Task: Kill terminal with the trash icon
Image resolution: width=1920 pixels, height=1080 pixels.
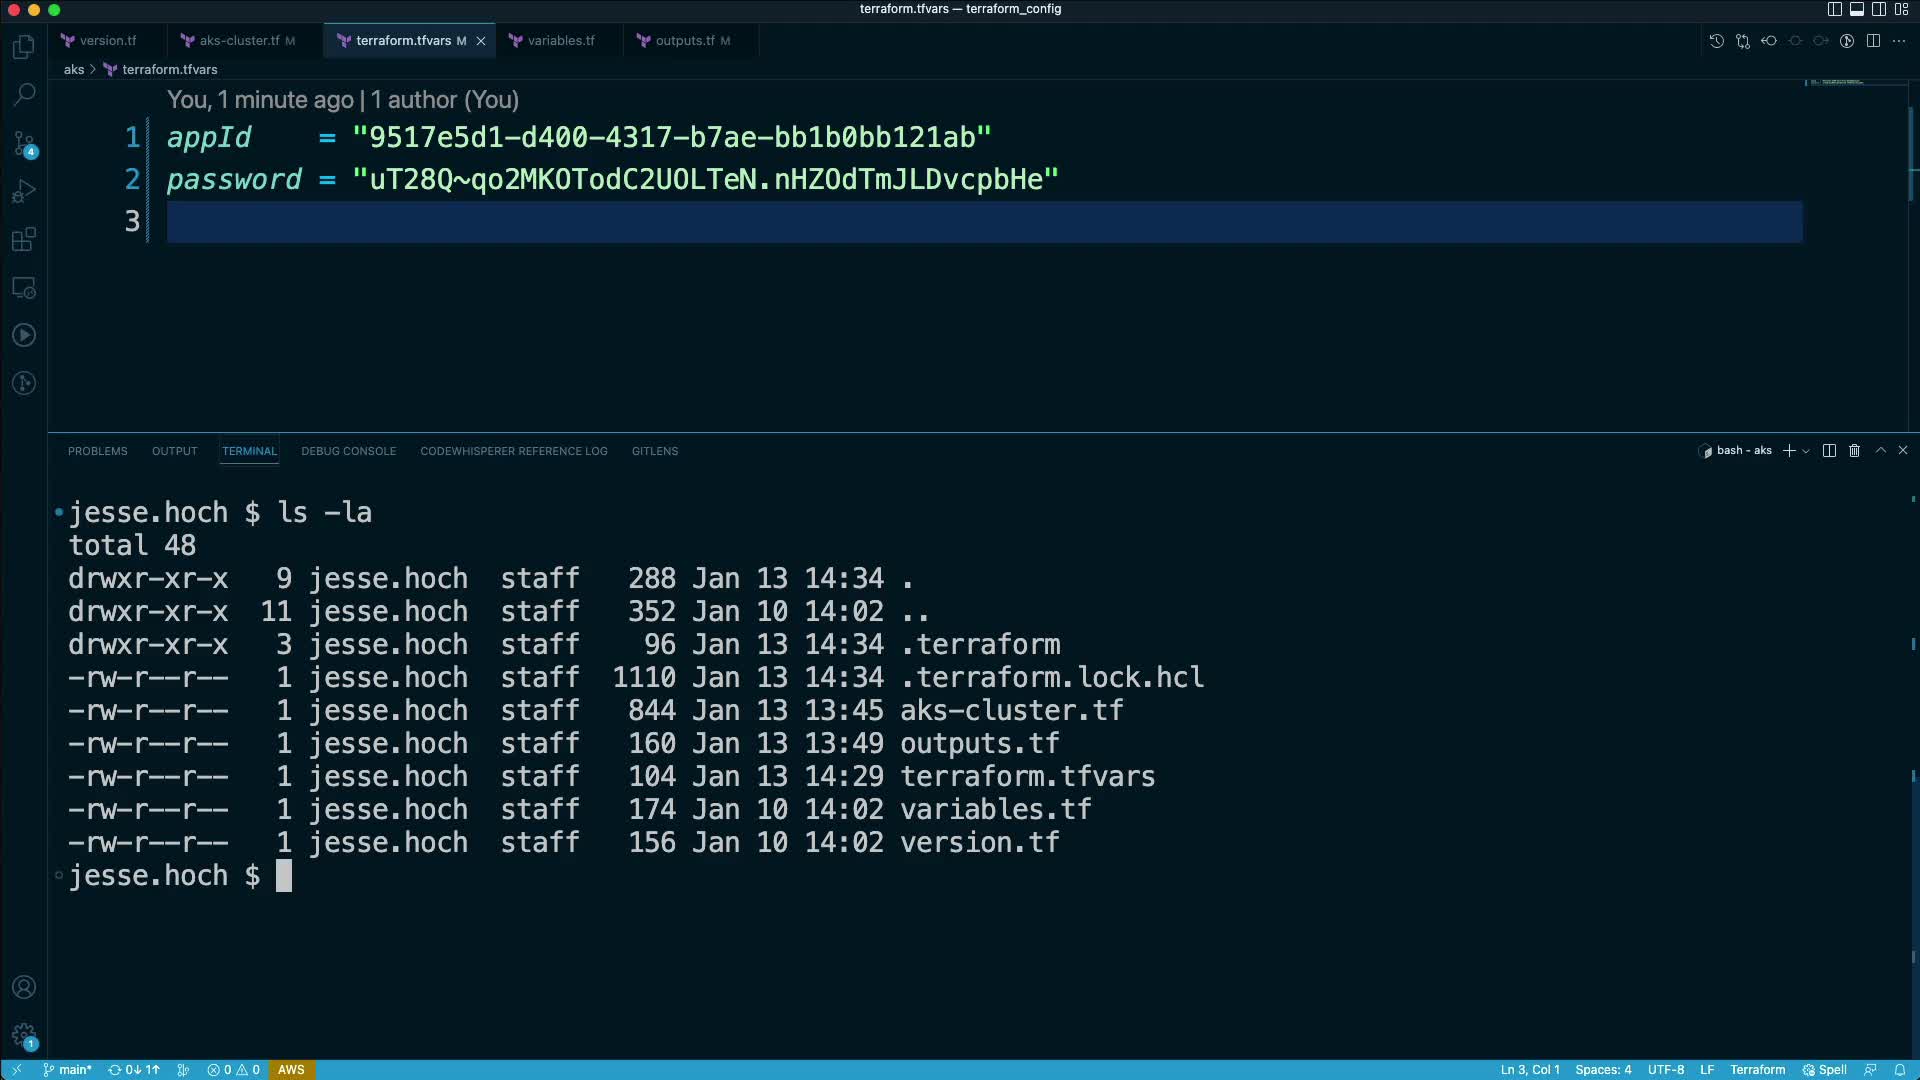Action: coord(1854,451)
